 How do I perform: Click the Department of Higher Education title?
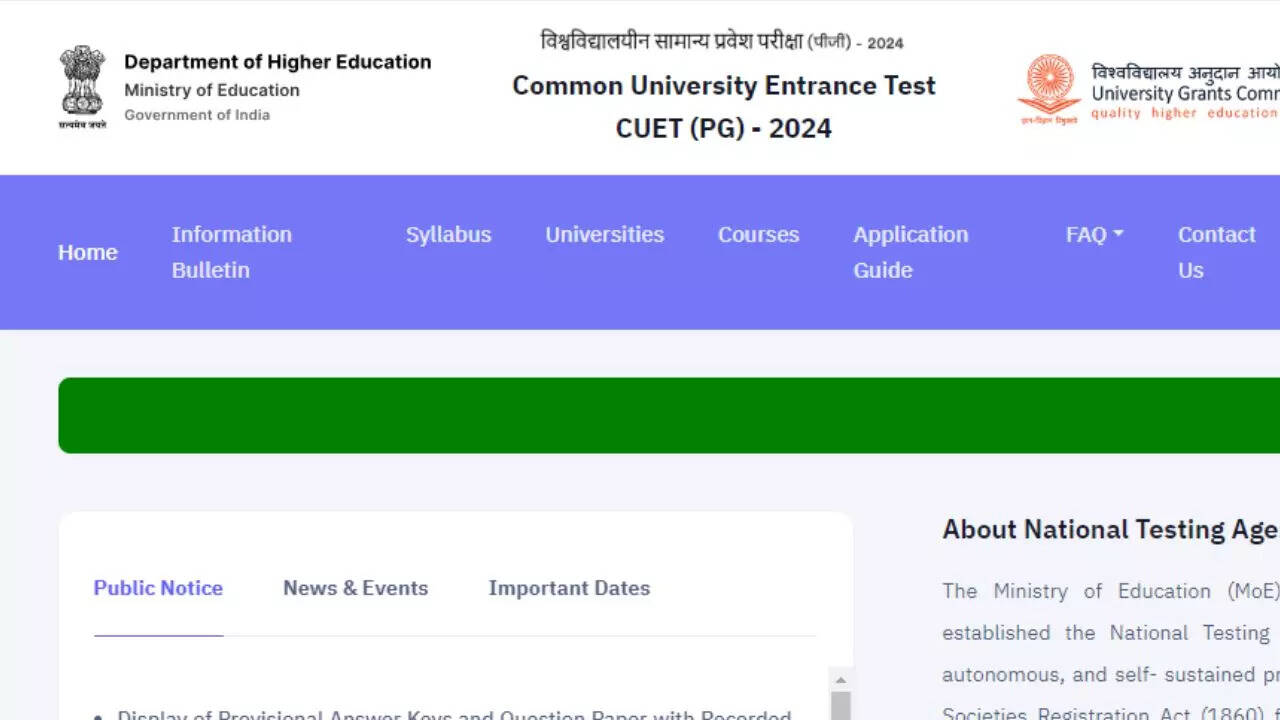[x=278, y=62]
